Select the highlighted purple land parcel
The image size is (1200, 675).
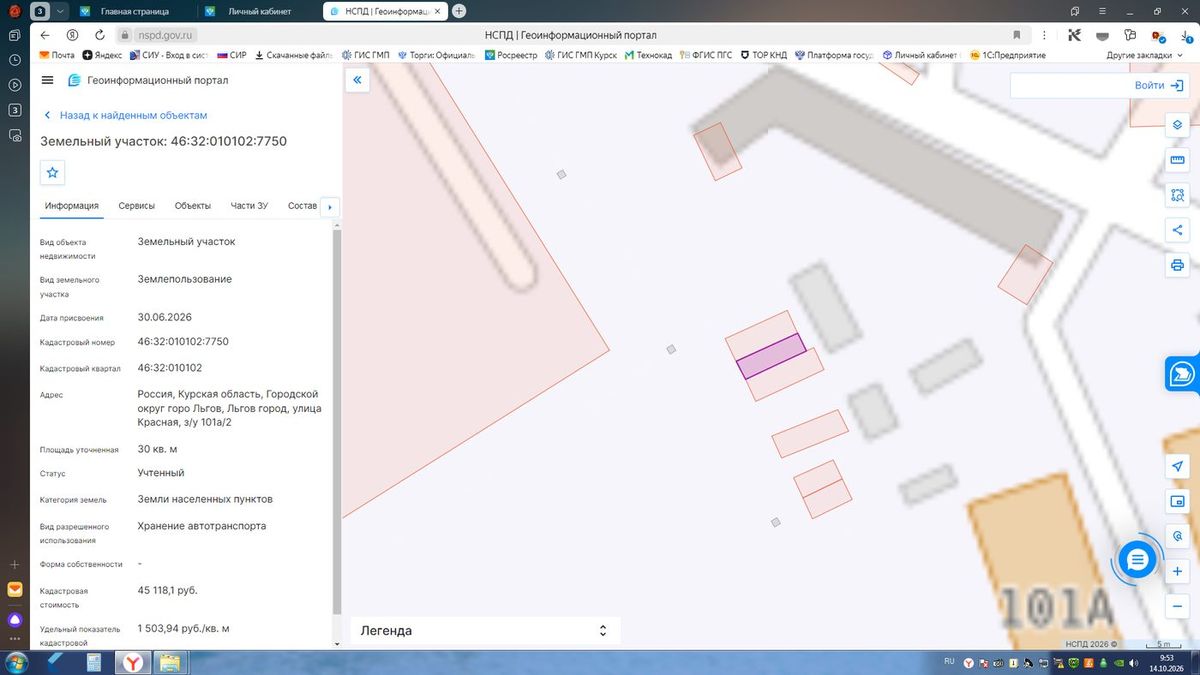coord(771,356)
